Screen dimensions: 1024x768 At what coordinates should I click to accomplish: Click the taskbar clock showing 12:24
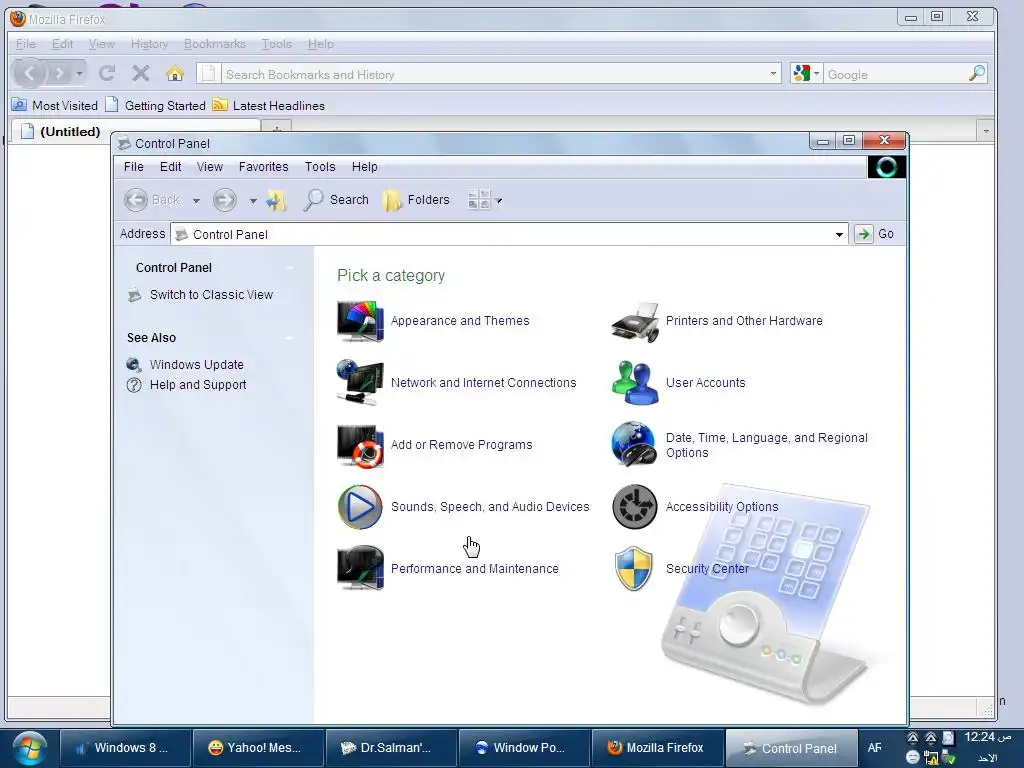click(987, 737)
